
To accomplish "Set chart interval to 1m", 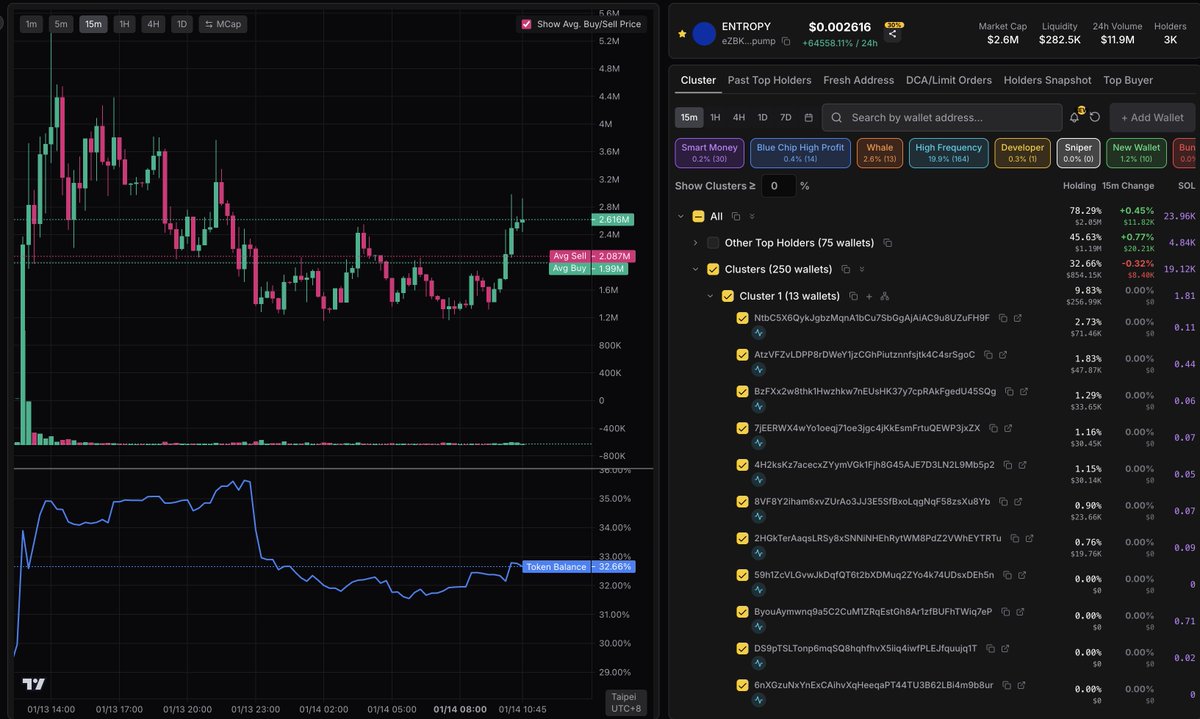I will [x=32, y=24].
